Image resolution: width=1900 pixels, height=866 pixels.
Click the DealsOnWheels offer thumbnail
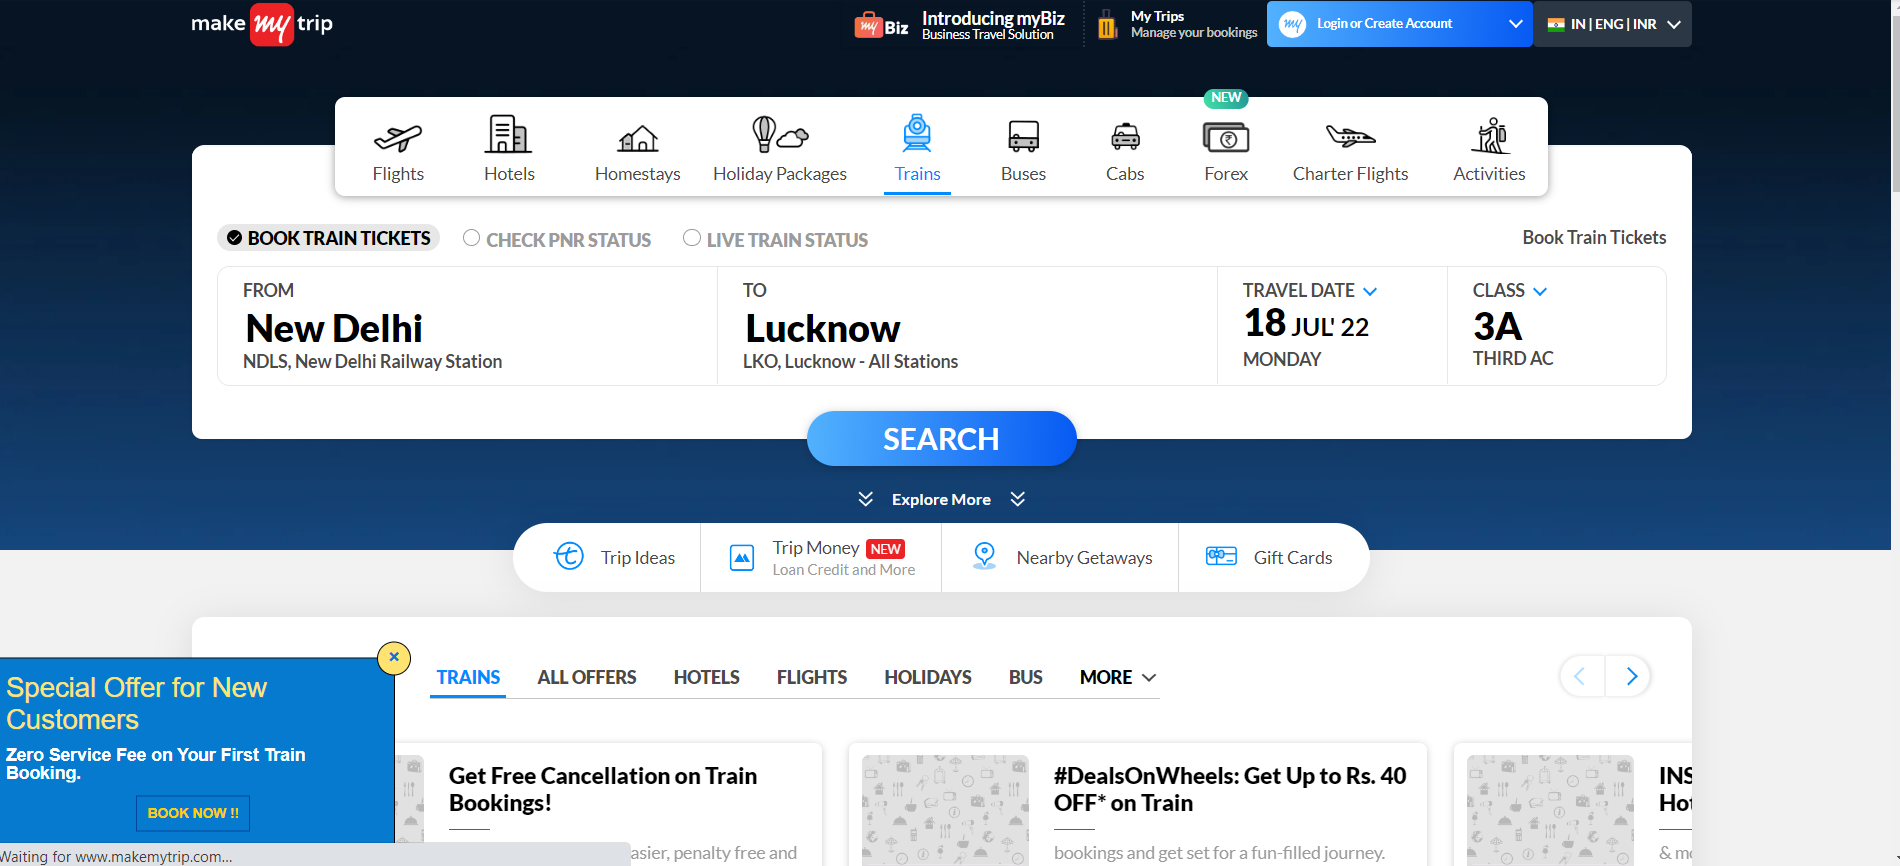click(945, 810)
